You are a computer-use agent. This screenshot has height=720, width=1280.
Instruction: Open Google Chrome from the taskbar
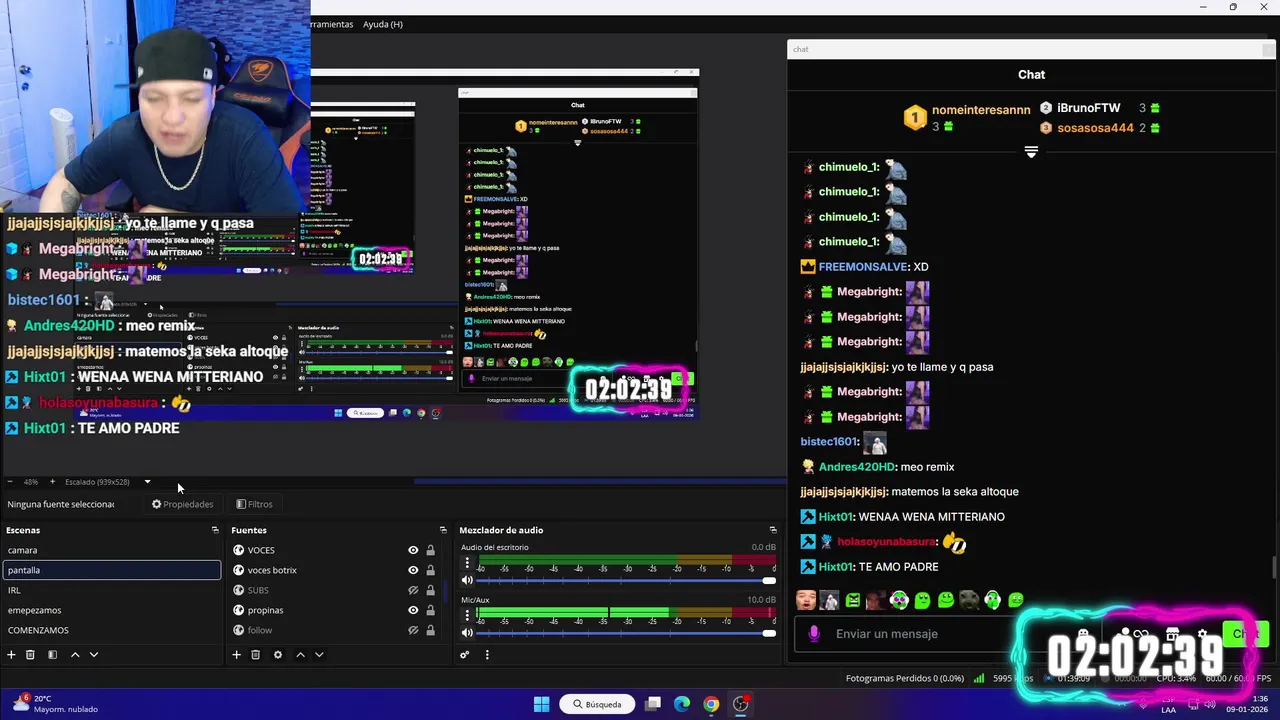point(711,704)
